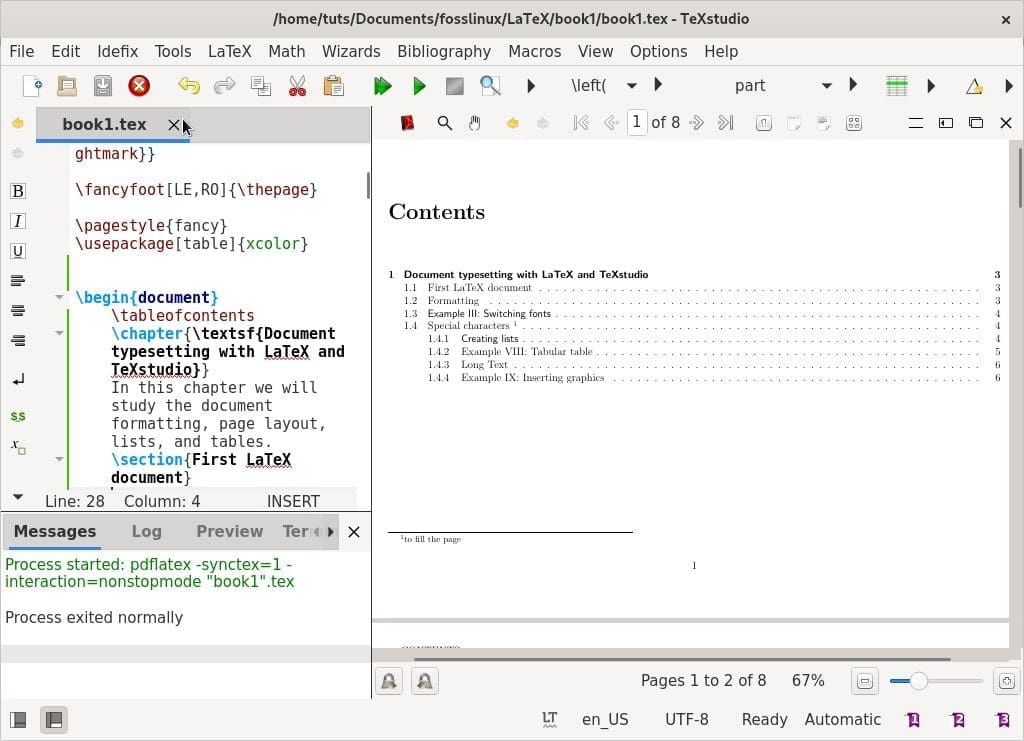Jump to bookmark 2 in the status bar

click(957, 719)
